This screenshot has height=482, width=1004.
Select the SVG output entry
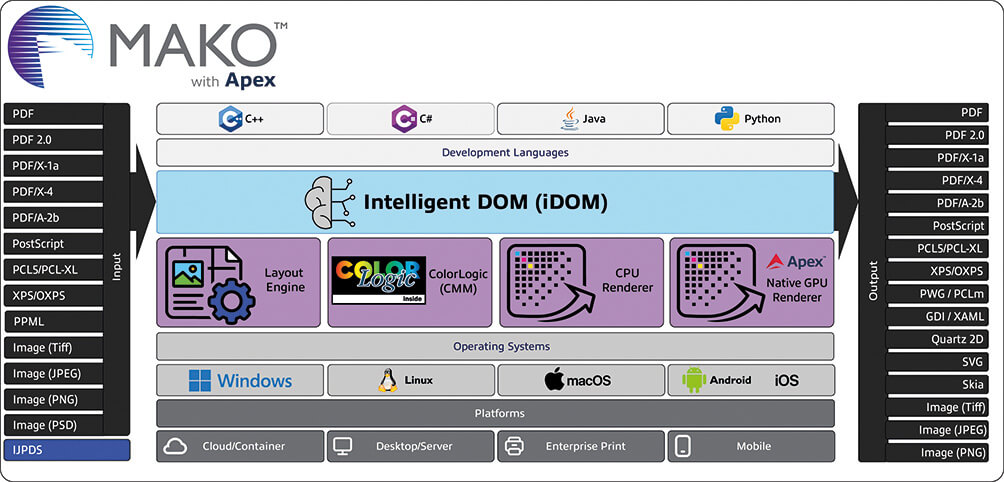pos(937,362)
